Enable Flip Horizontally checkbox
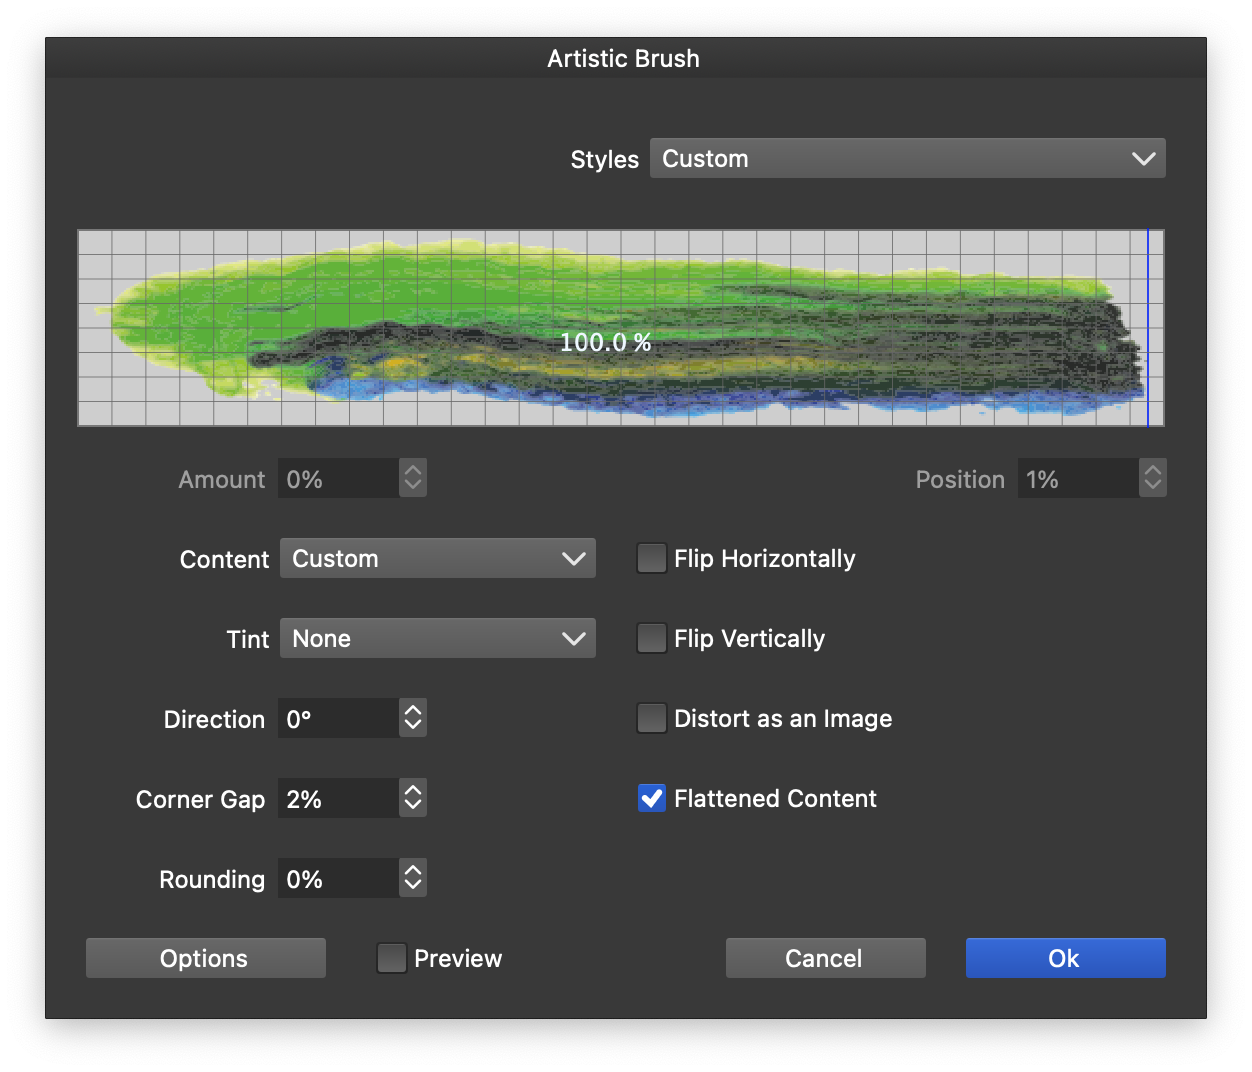This screenshot has height=1072, width=1252. (x=652, y=559)
